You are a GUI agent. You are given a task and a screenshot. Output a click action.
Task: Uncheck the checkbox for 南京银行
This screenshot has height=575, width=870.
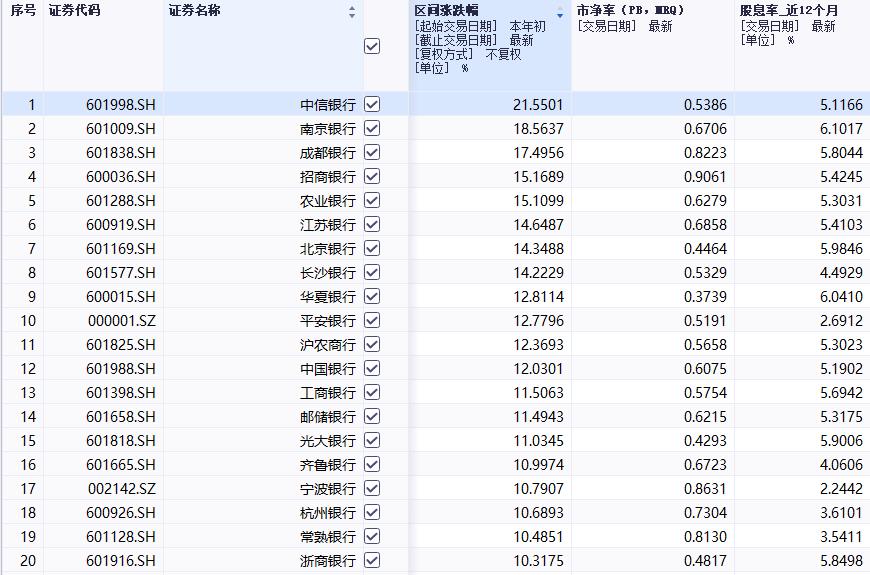pos(372,128)
